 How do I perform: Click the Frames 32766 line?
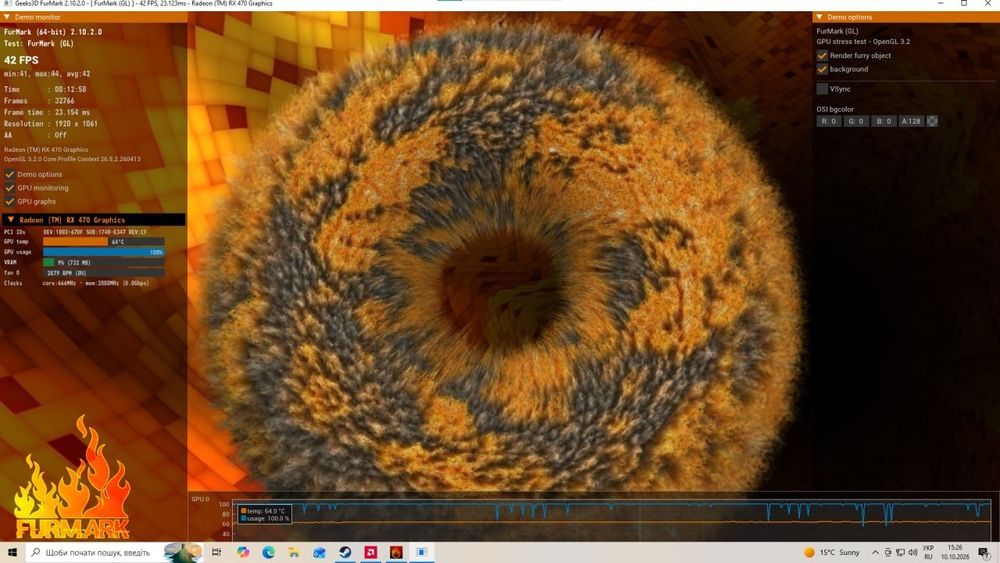click(x=40, y=101)
